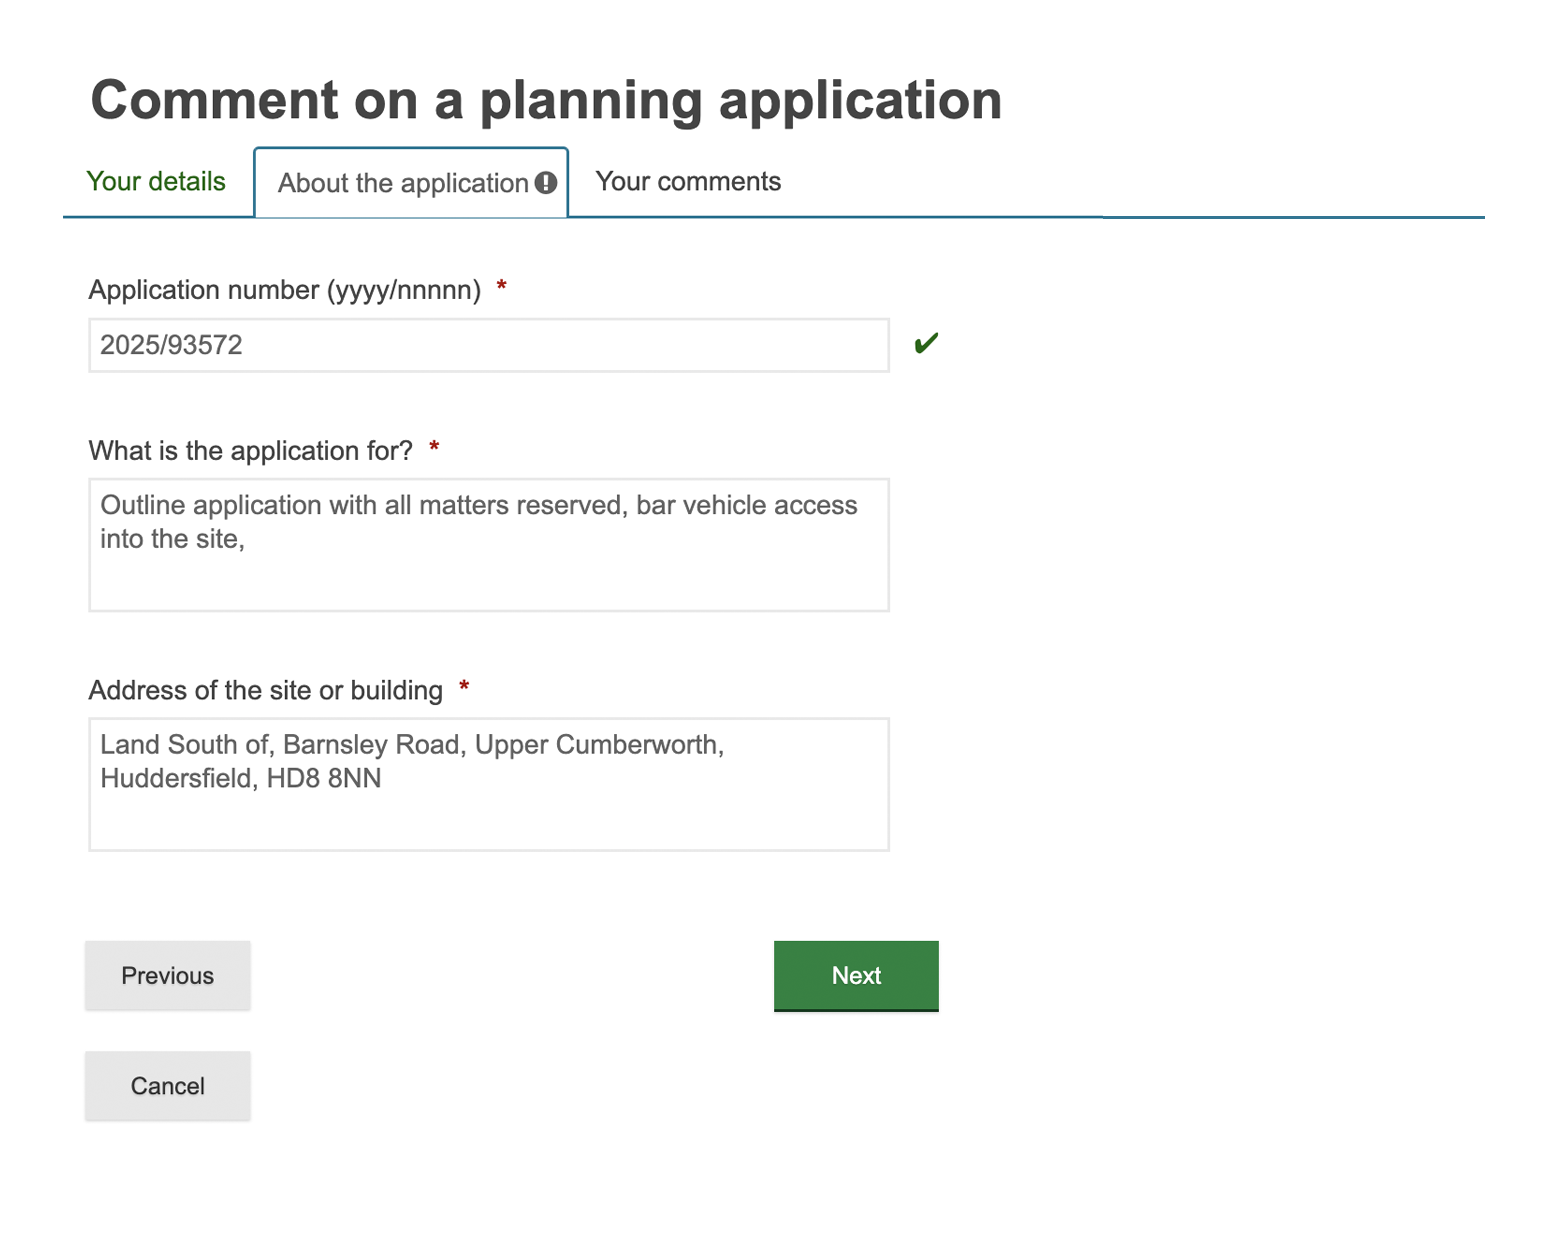Click the green checkmark beside application number

click(x=926, y=343)
